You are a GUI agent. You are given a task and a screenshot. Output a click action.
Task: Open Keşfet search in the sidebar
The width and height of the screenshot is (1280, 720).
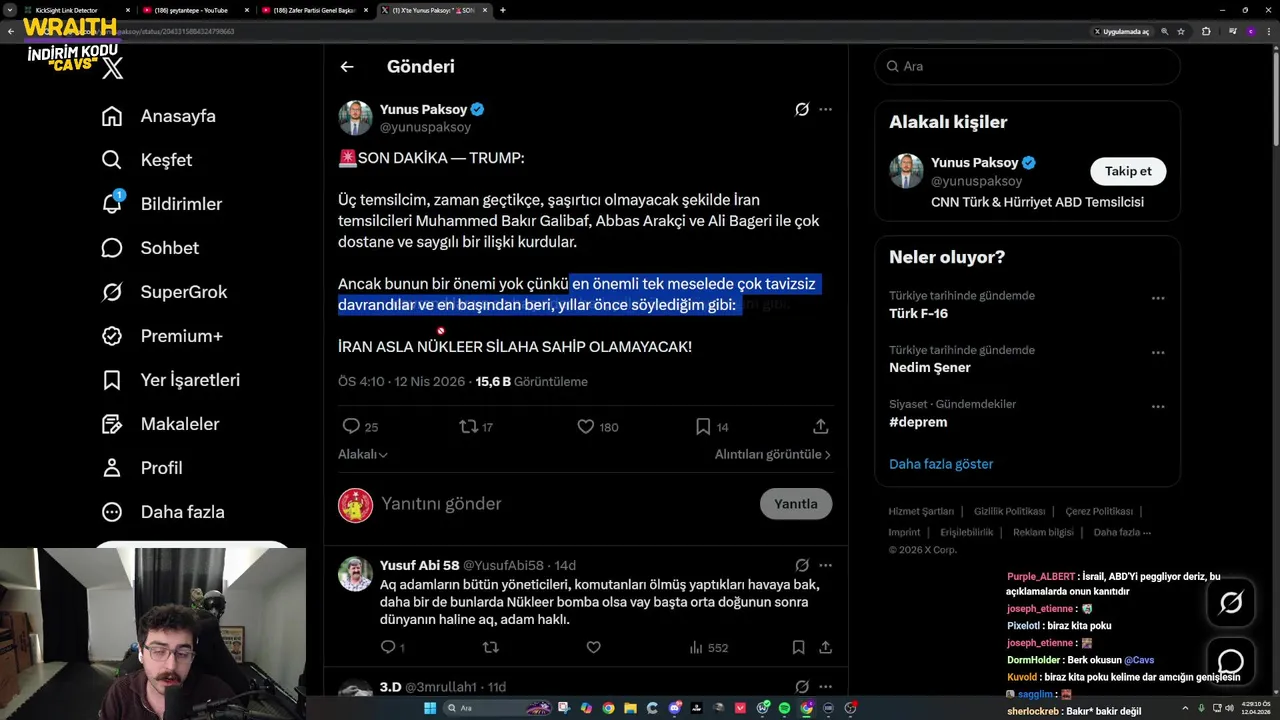[x=146, y=160]
